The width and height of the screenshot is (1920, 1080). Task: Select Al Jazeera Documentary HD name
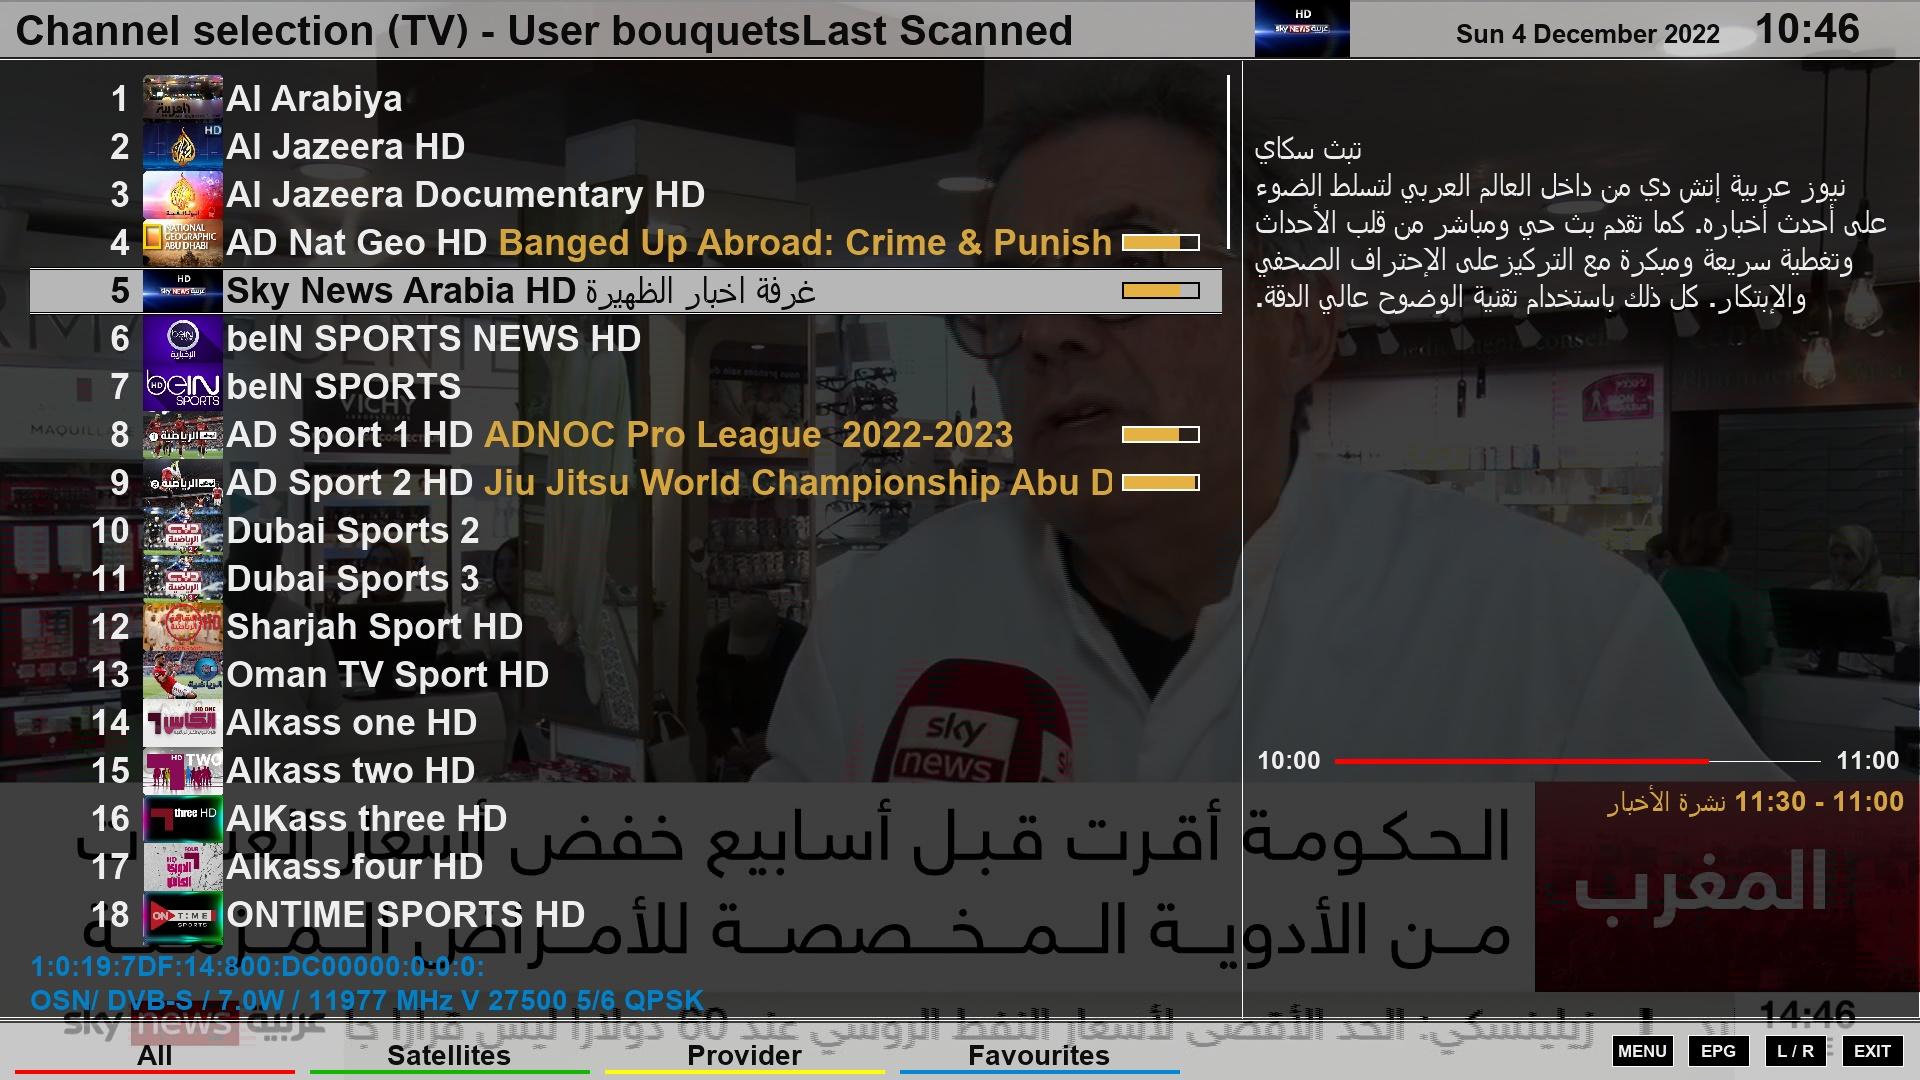pos(466,195)
